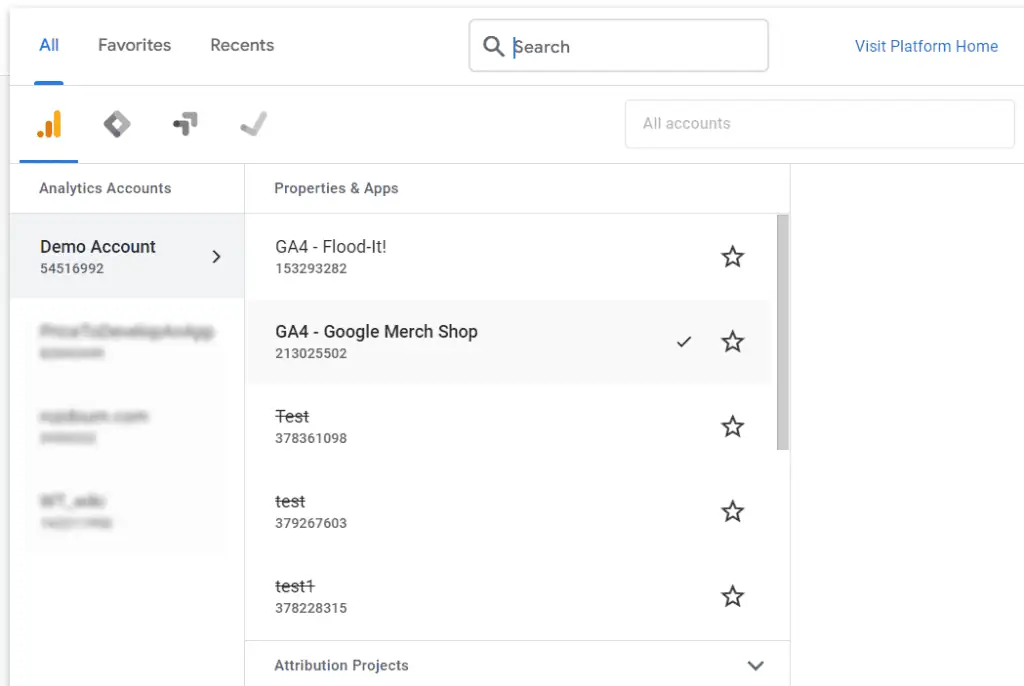Star the GA4 - Flood-It! property

733,257
